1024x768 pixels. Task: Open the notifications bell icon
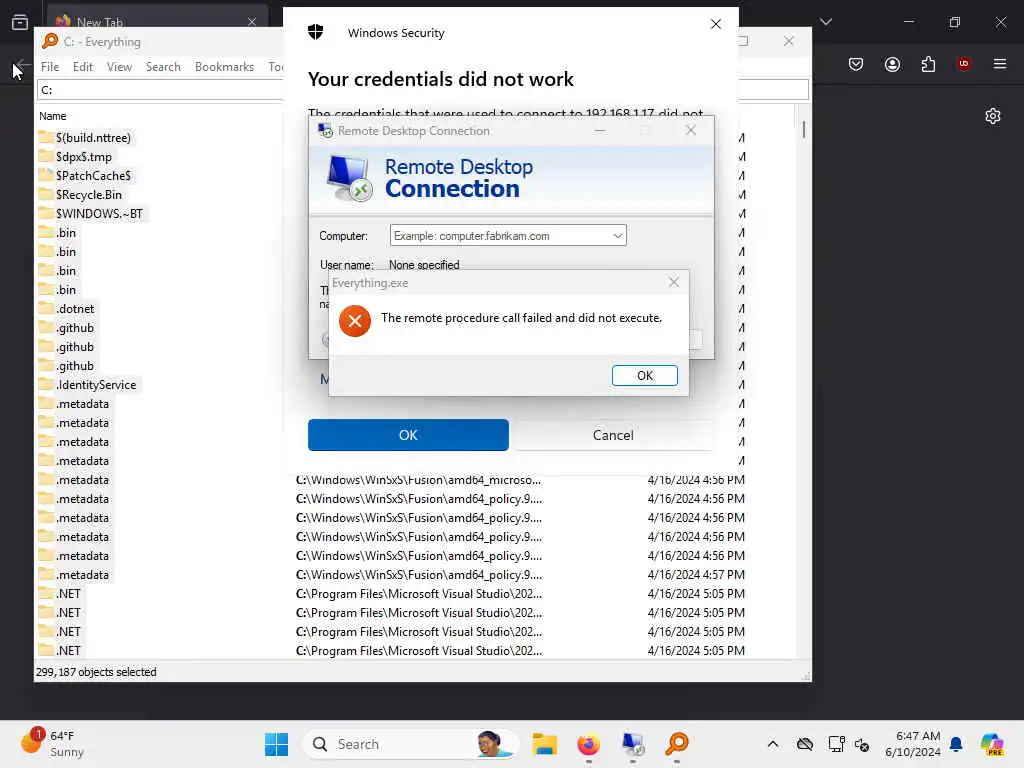[x=956, y=744]
